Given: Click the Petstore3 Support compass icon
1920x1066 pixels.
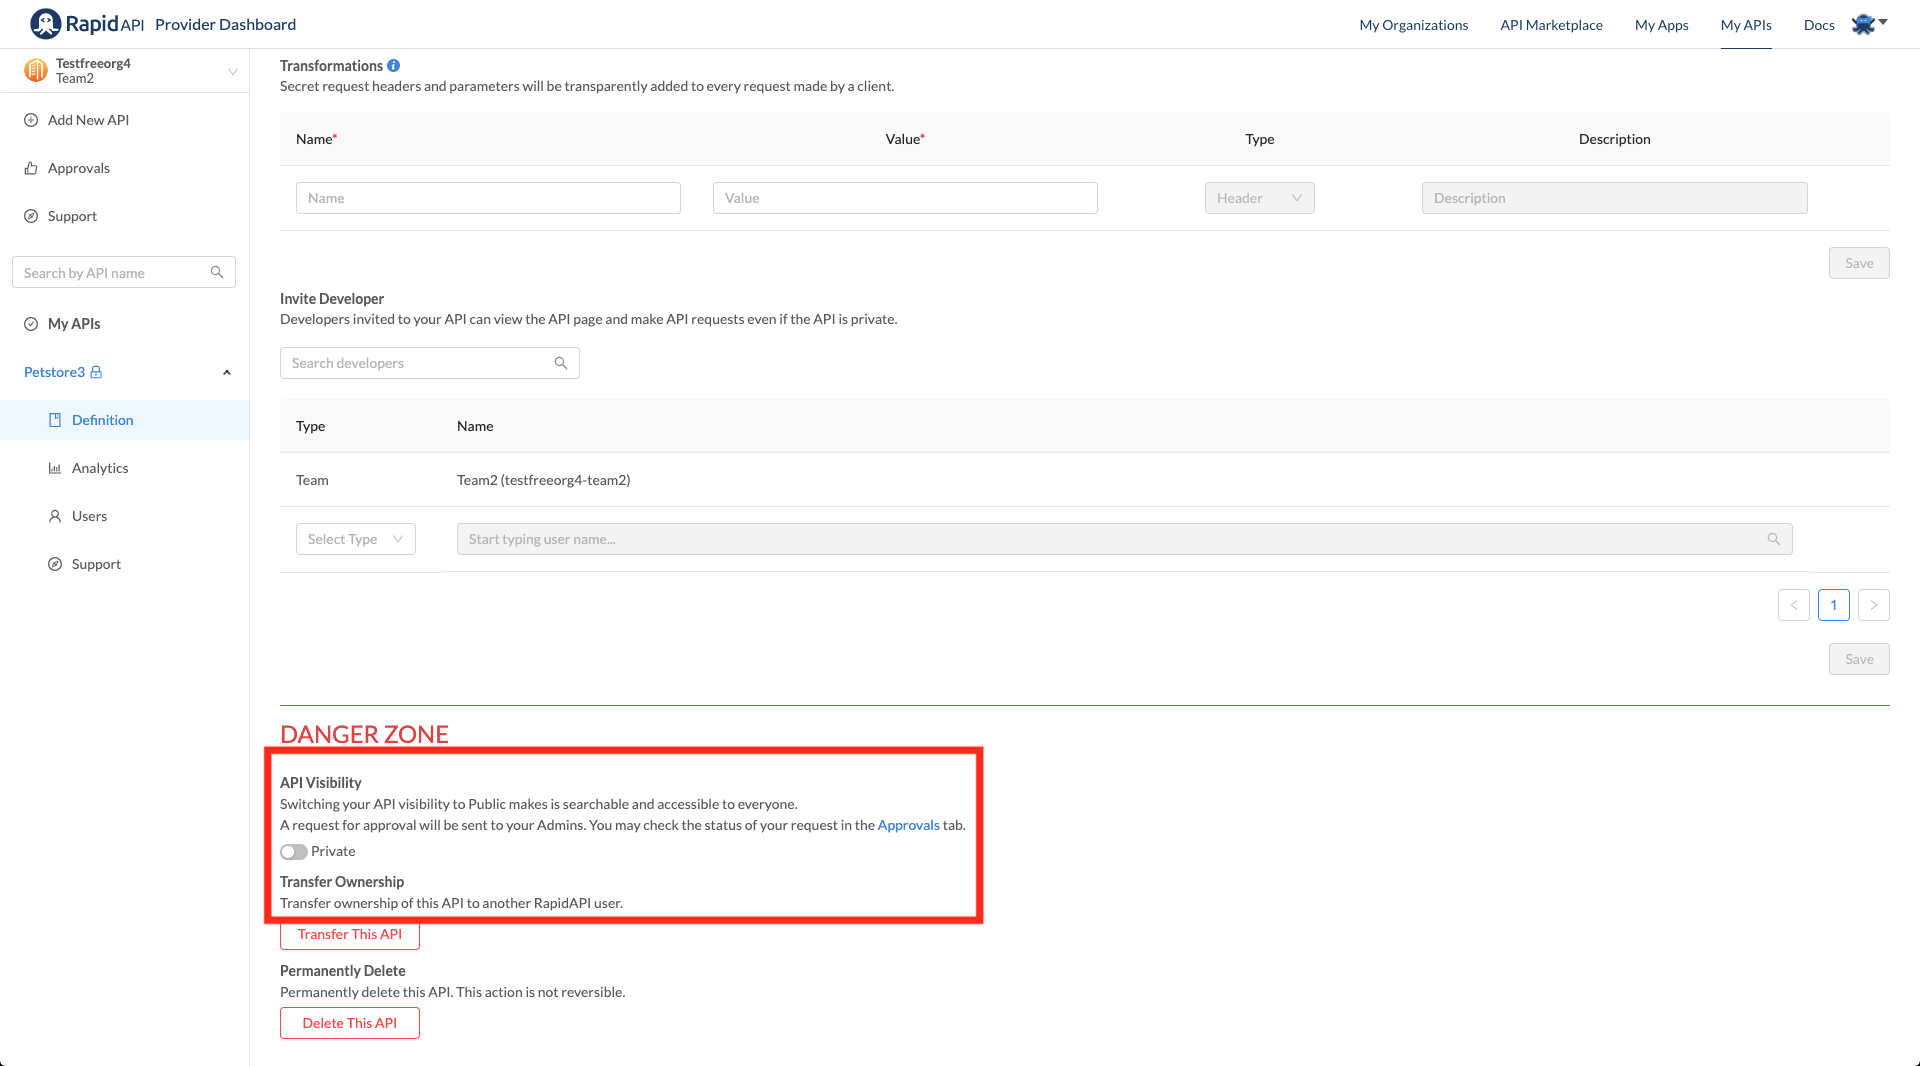Looking at the screenshot, I should click(x=55, y=564).
